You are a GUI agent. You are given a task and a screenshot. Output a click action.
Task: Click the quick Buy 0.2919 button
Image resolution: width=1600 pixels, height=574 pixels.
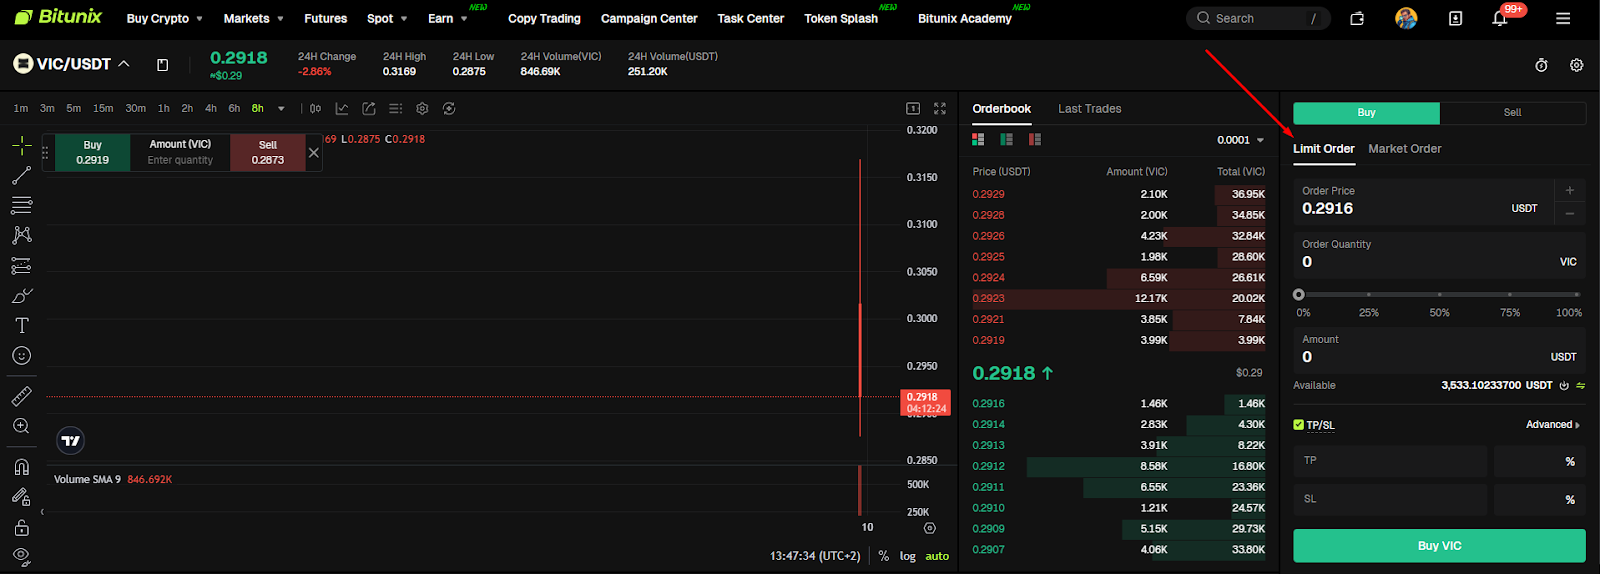tap(92, 152)
